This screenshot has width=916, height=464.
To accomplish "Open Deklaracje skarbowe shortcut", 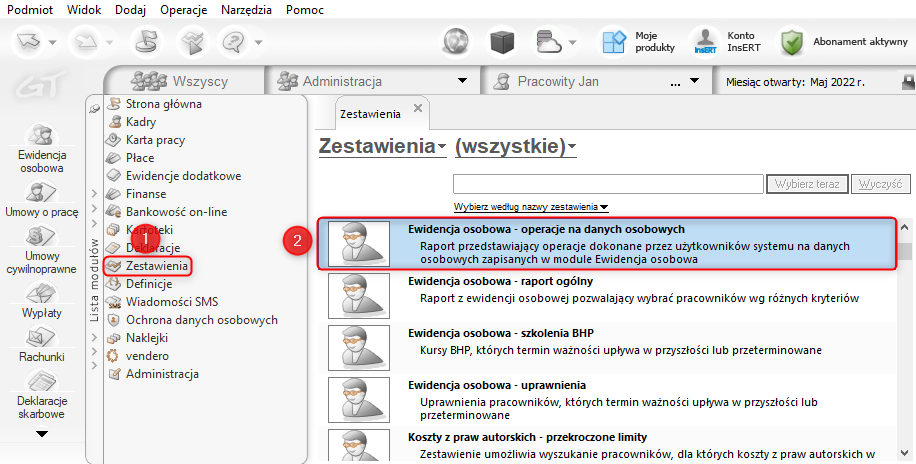I will point(41,396).
